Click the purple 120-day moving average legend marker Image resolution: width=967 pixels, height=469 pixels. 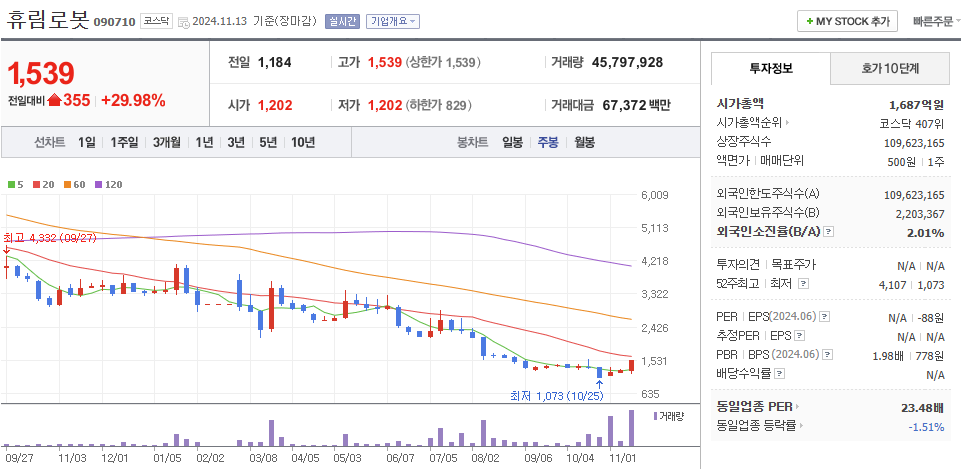click(x=98, y=185)
